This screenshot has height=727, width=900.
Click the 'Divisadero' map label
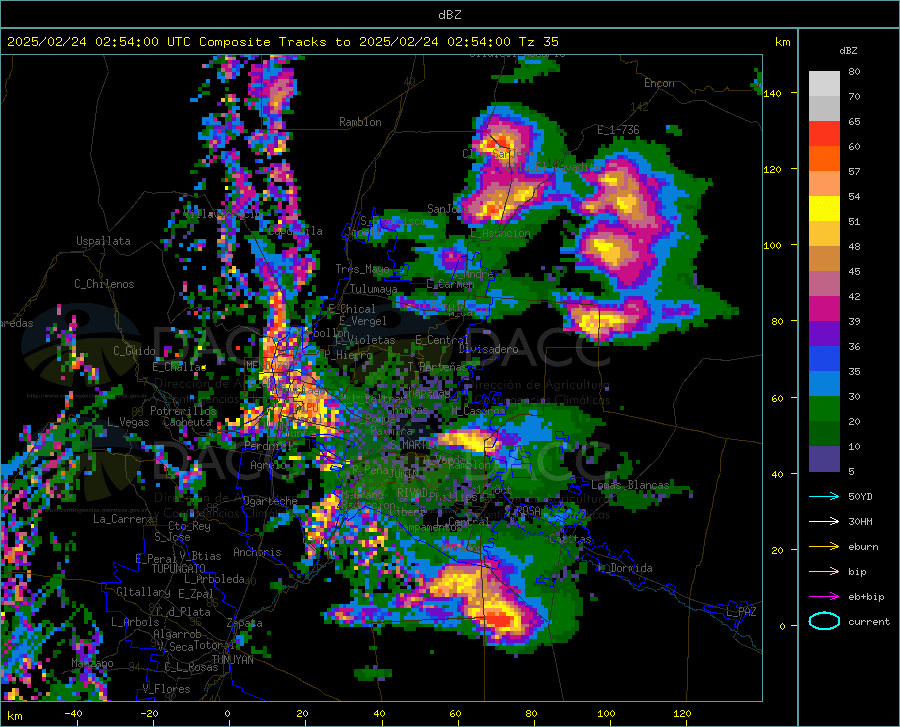click(488, 349)
